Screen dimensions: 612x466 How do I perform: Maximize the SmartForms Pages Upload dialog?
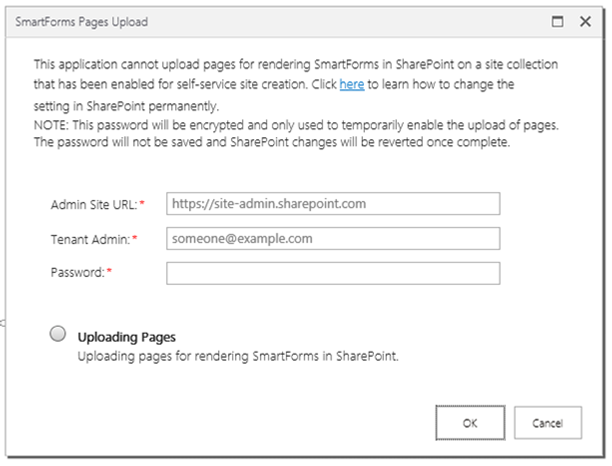click(558, 20)
